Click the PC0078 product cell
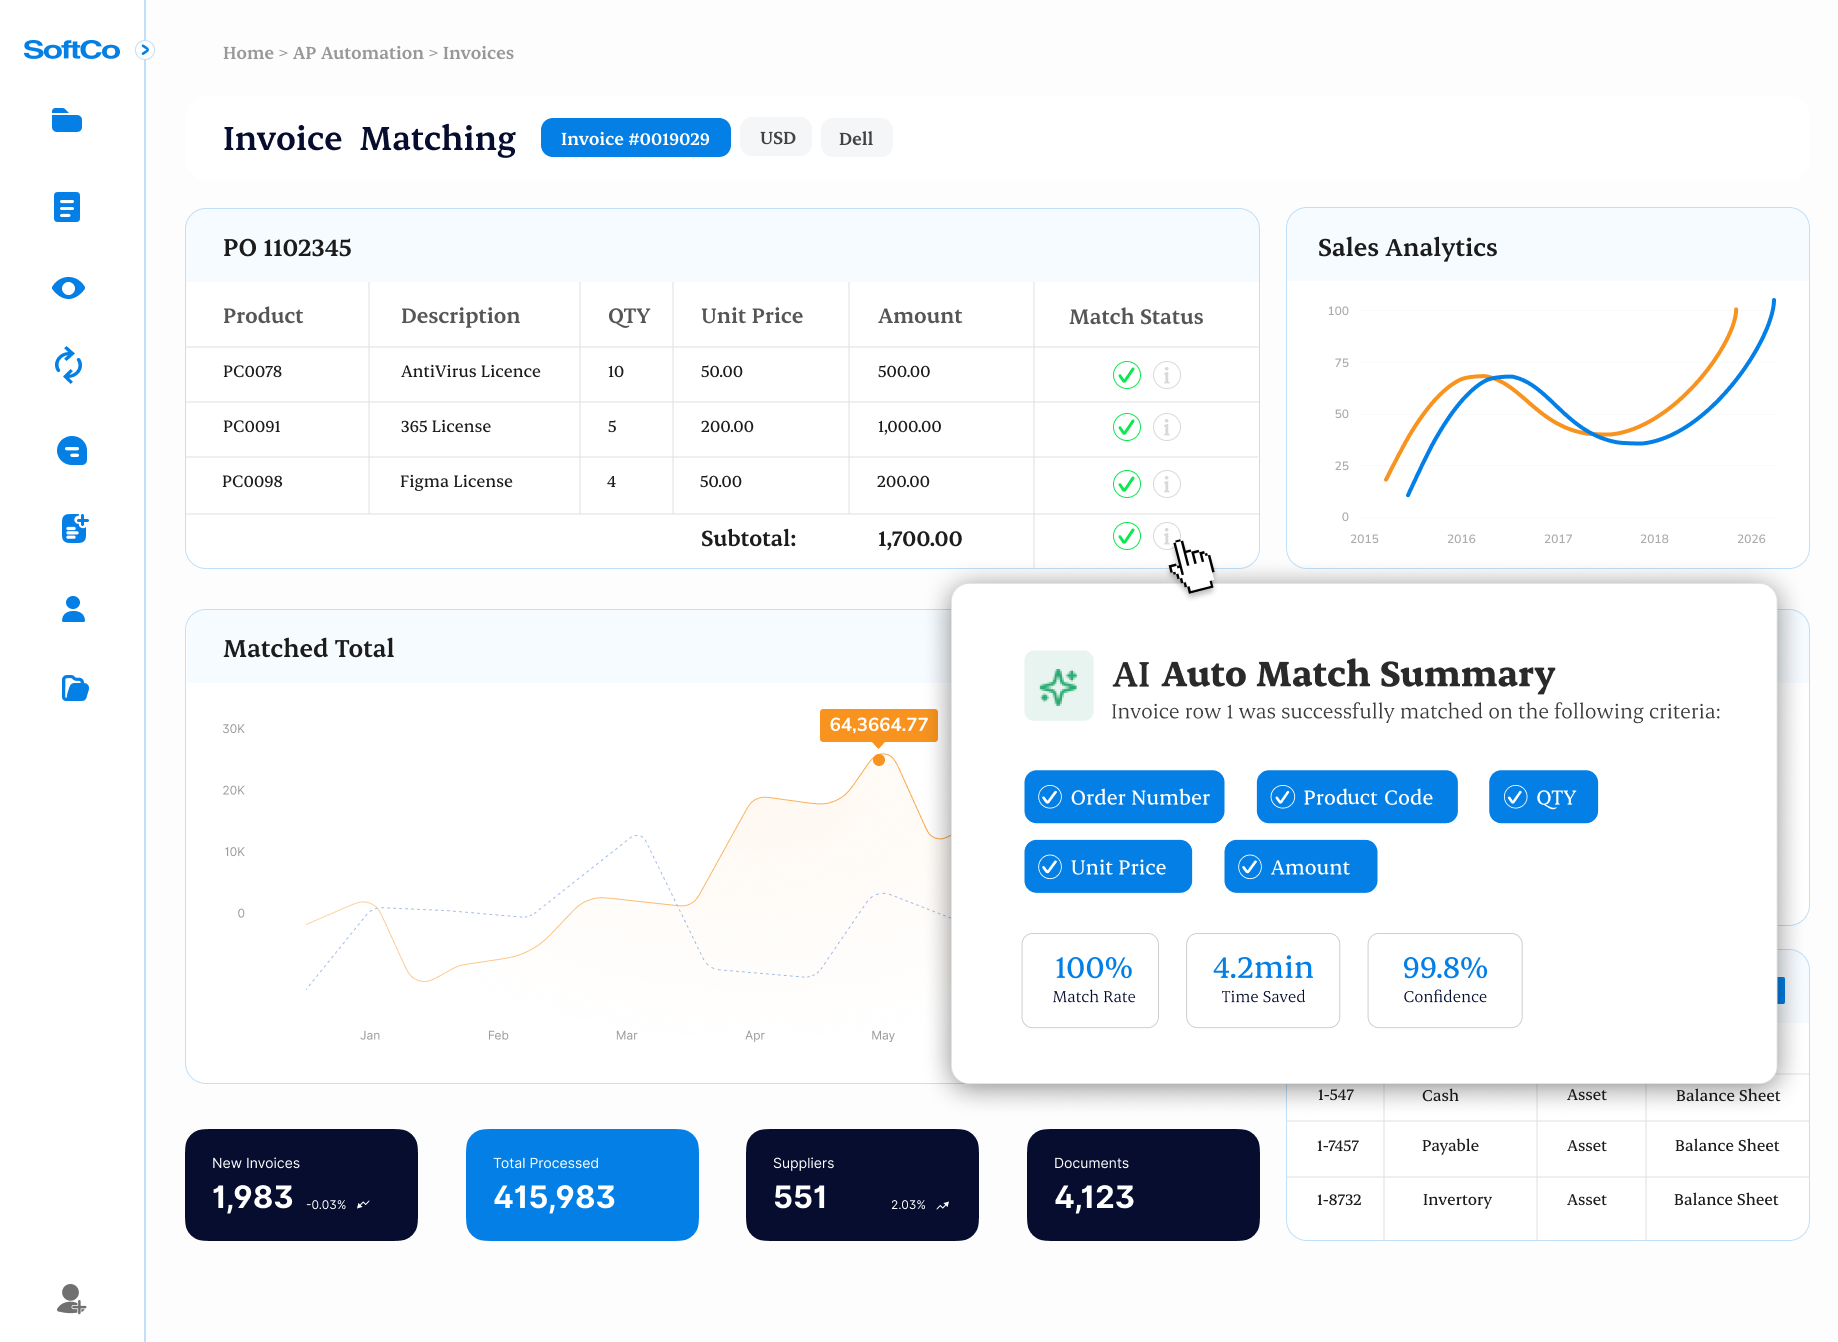This screenshot has width=1838, height=1342. point(252,371)
